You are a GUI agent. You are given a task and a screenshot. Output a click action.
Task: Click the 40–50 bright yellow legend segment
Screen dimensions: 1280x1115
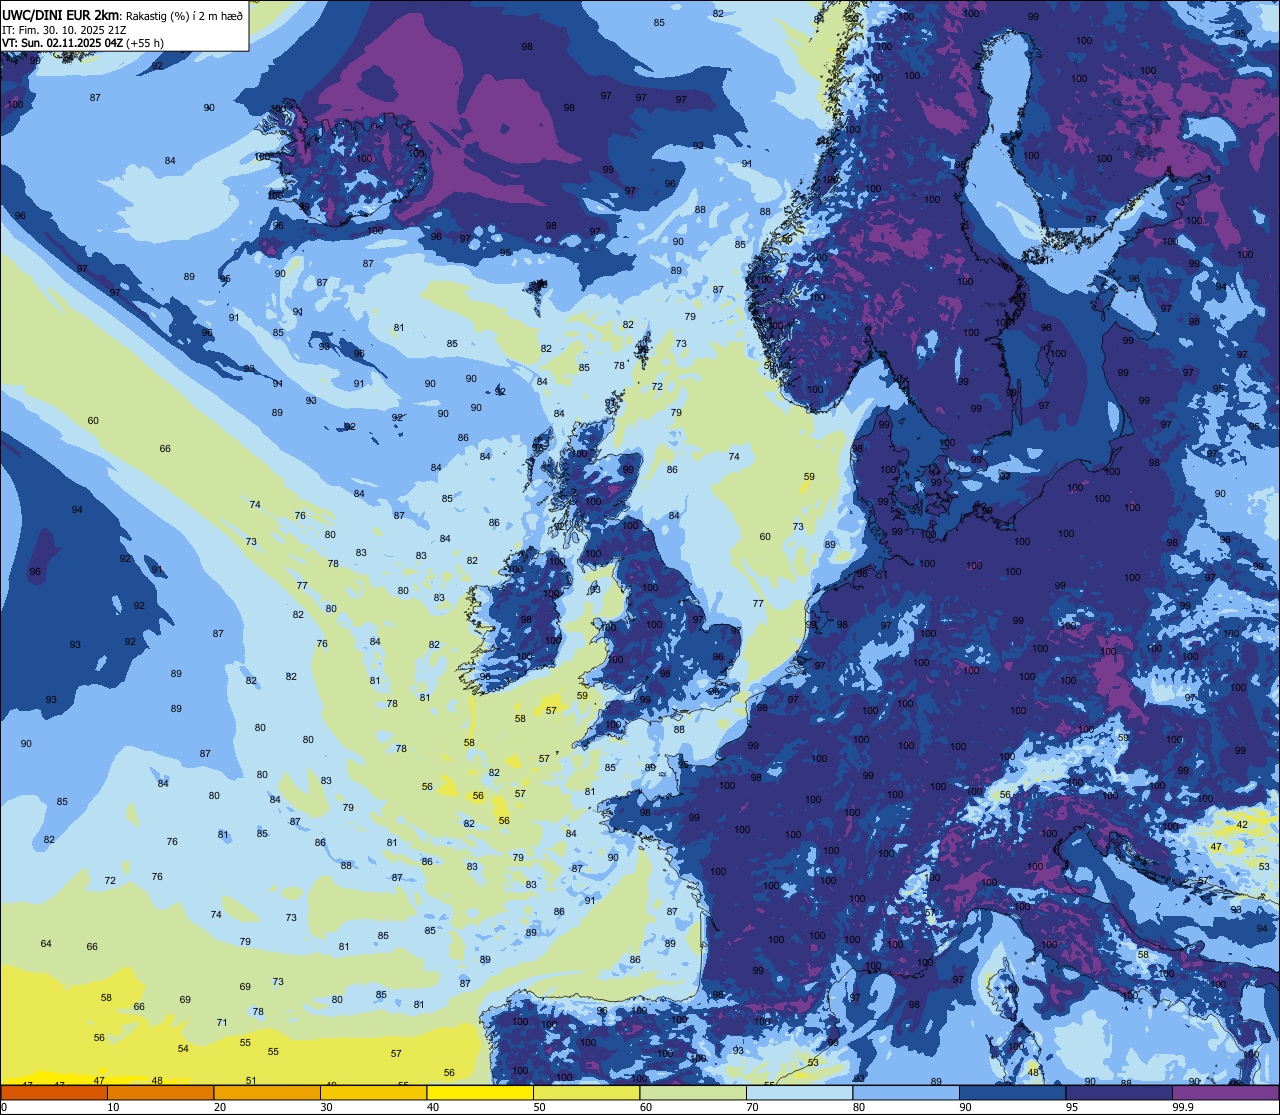[480, 1092]
